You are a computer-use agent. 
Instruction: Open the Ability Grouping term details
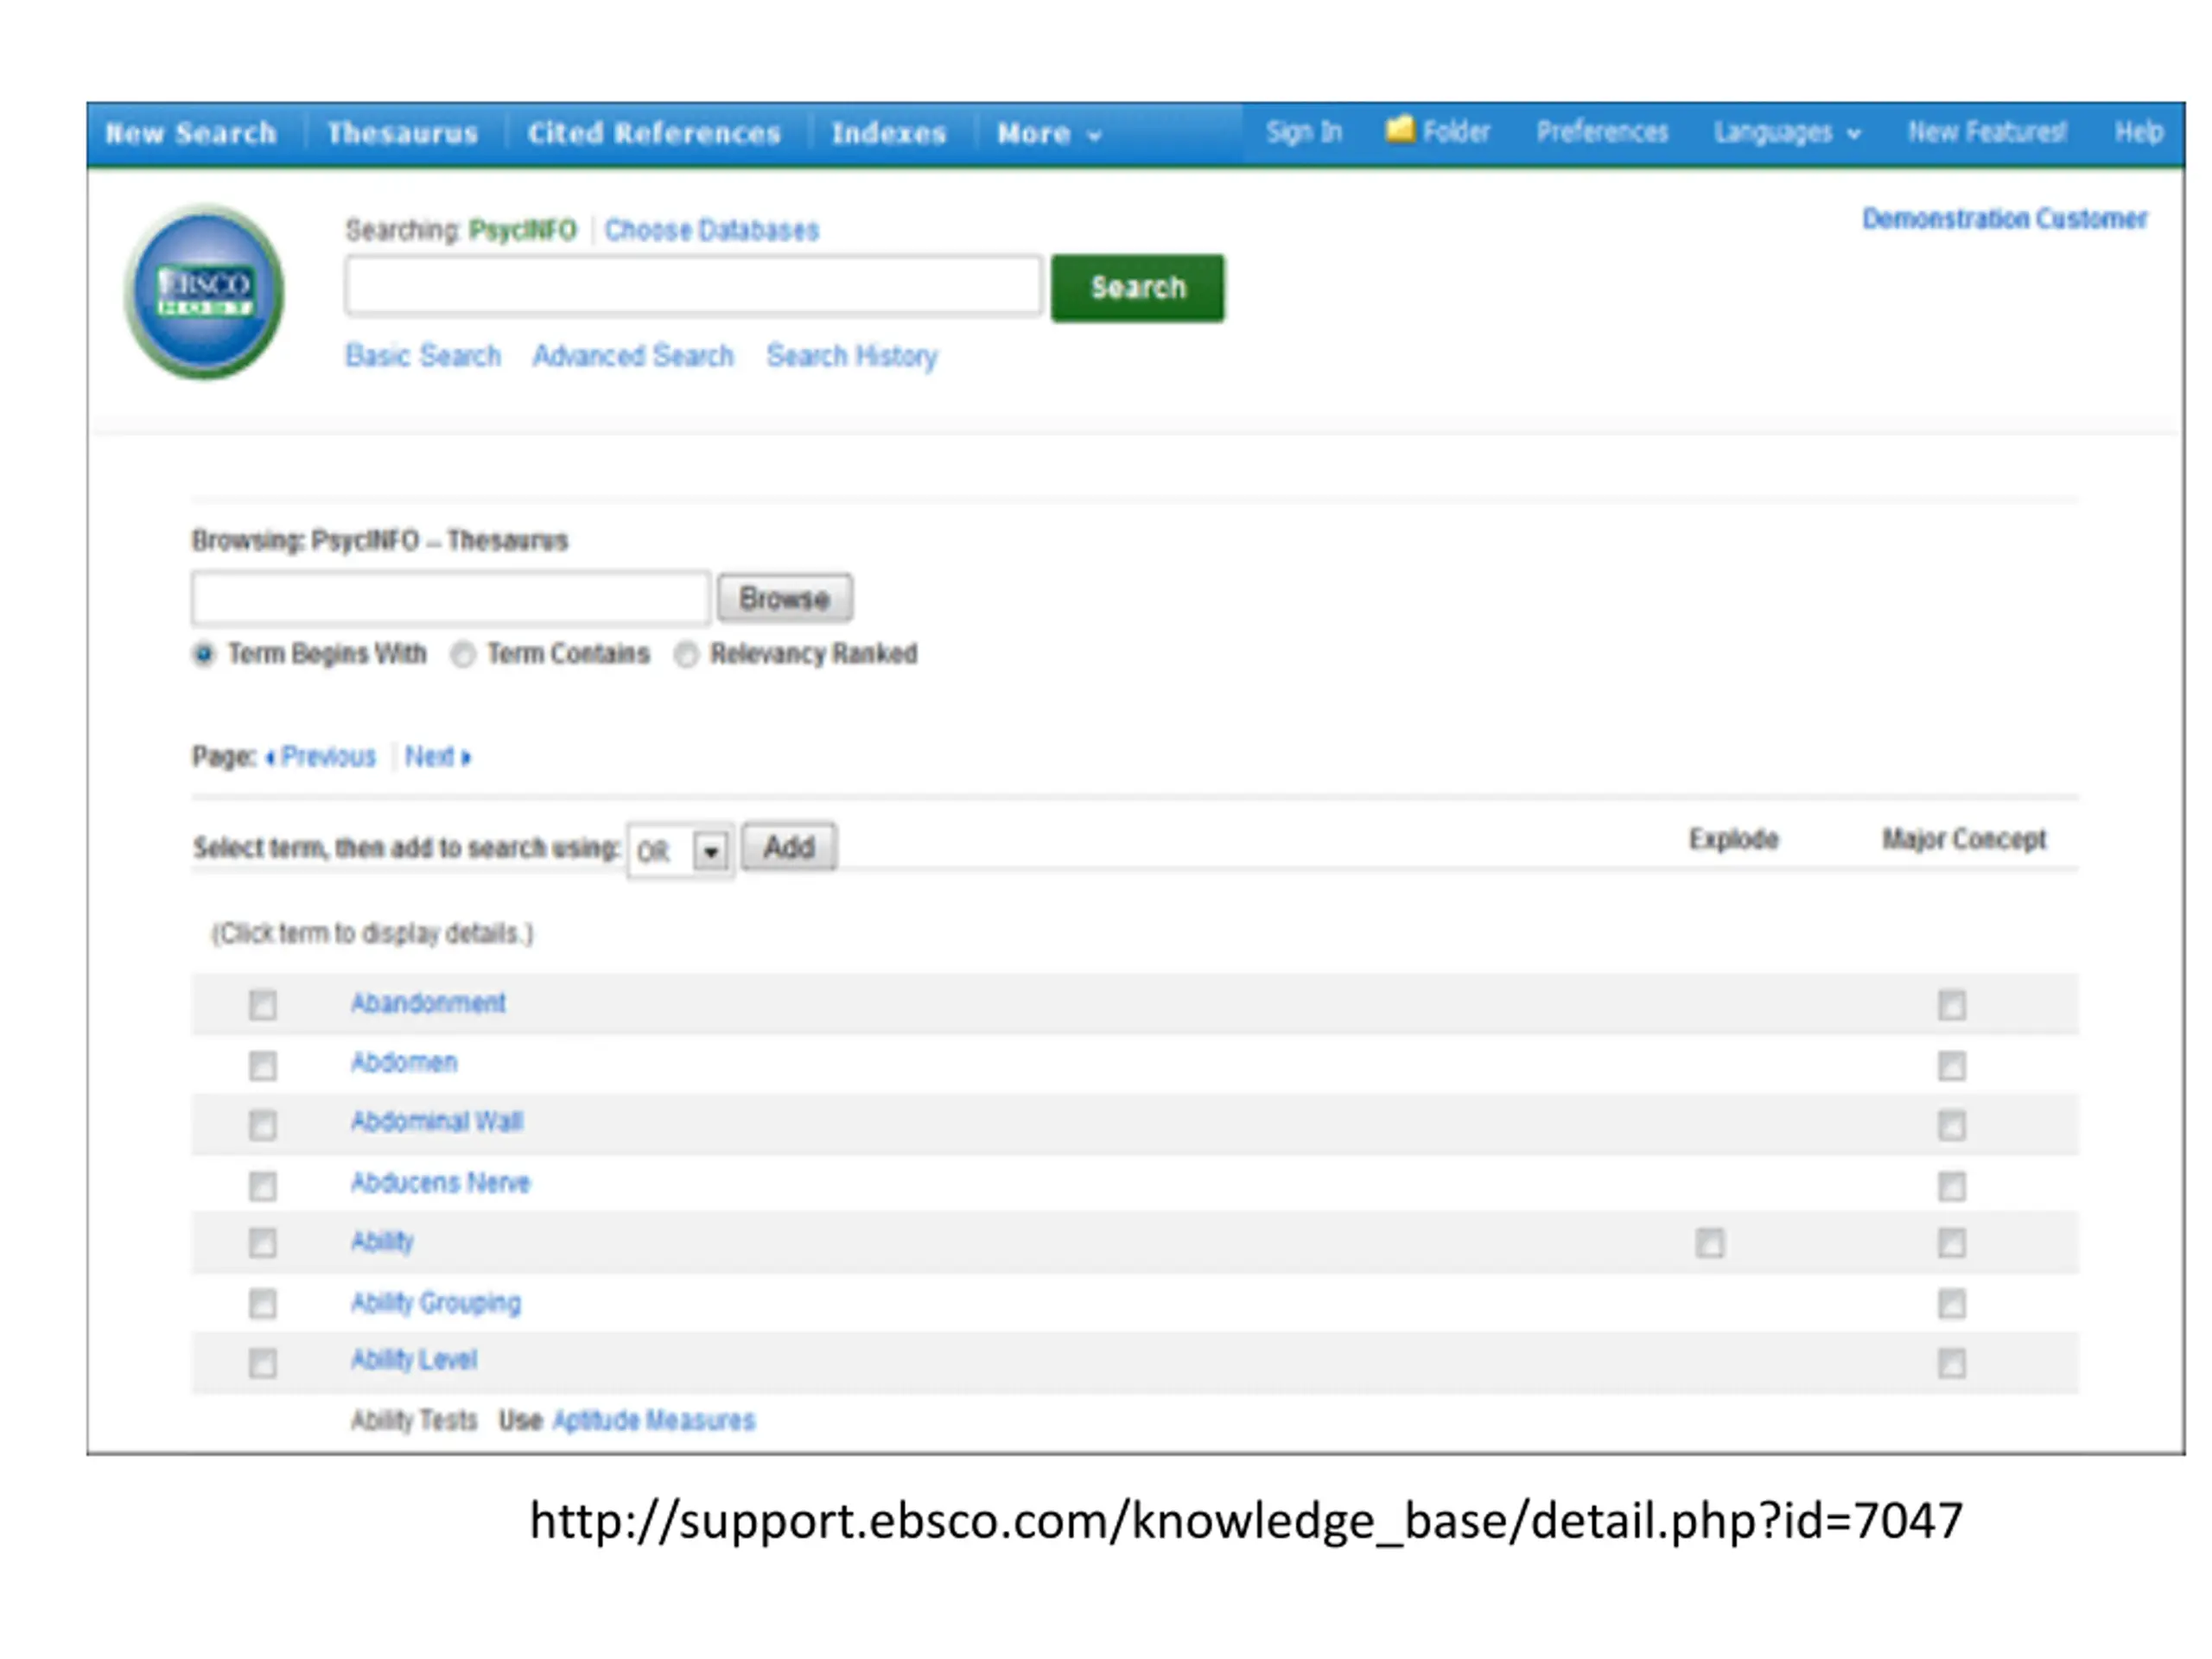(x=436, y=1303)
